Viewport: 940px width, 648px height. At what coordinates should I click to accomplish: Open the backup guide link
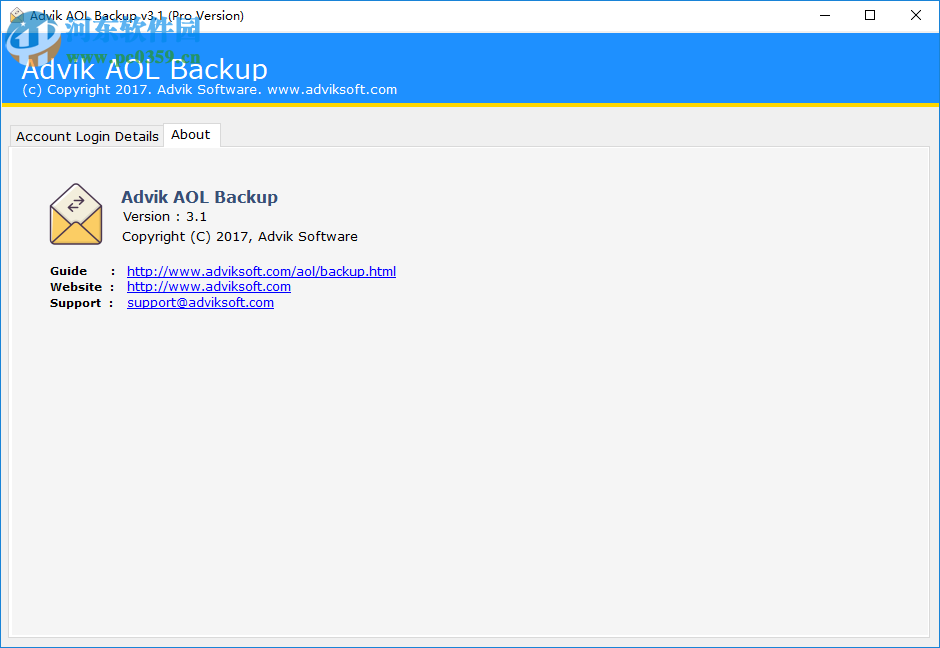pos(261,271)
